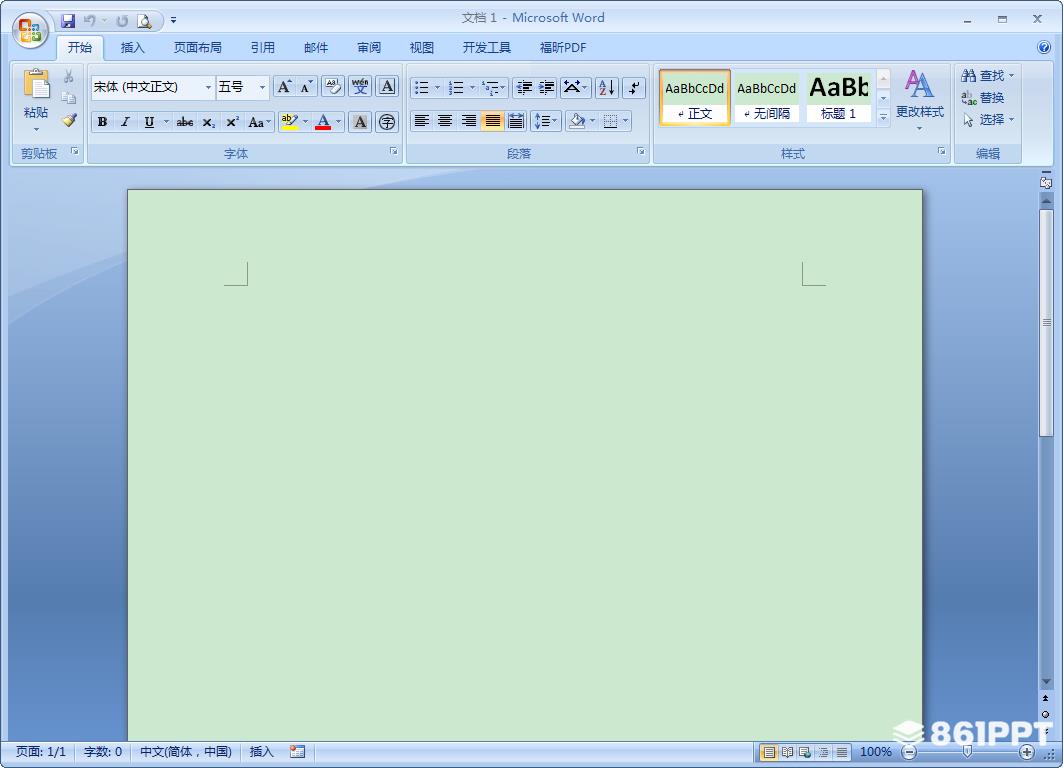The image size is (1063, 768).
Task: Open the Asian layout menu
Action: pos(575,87)
